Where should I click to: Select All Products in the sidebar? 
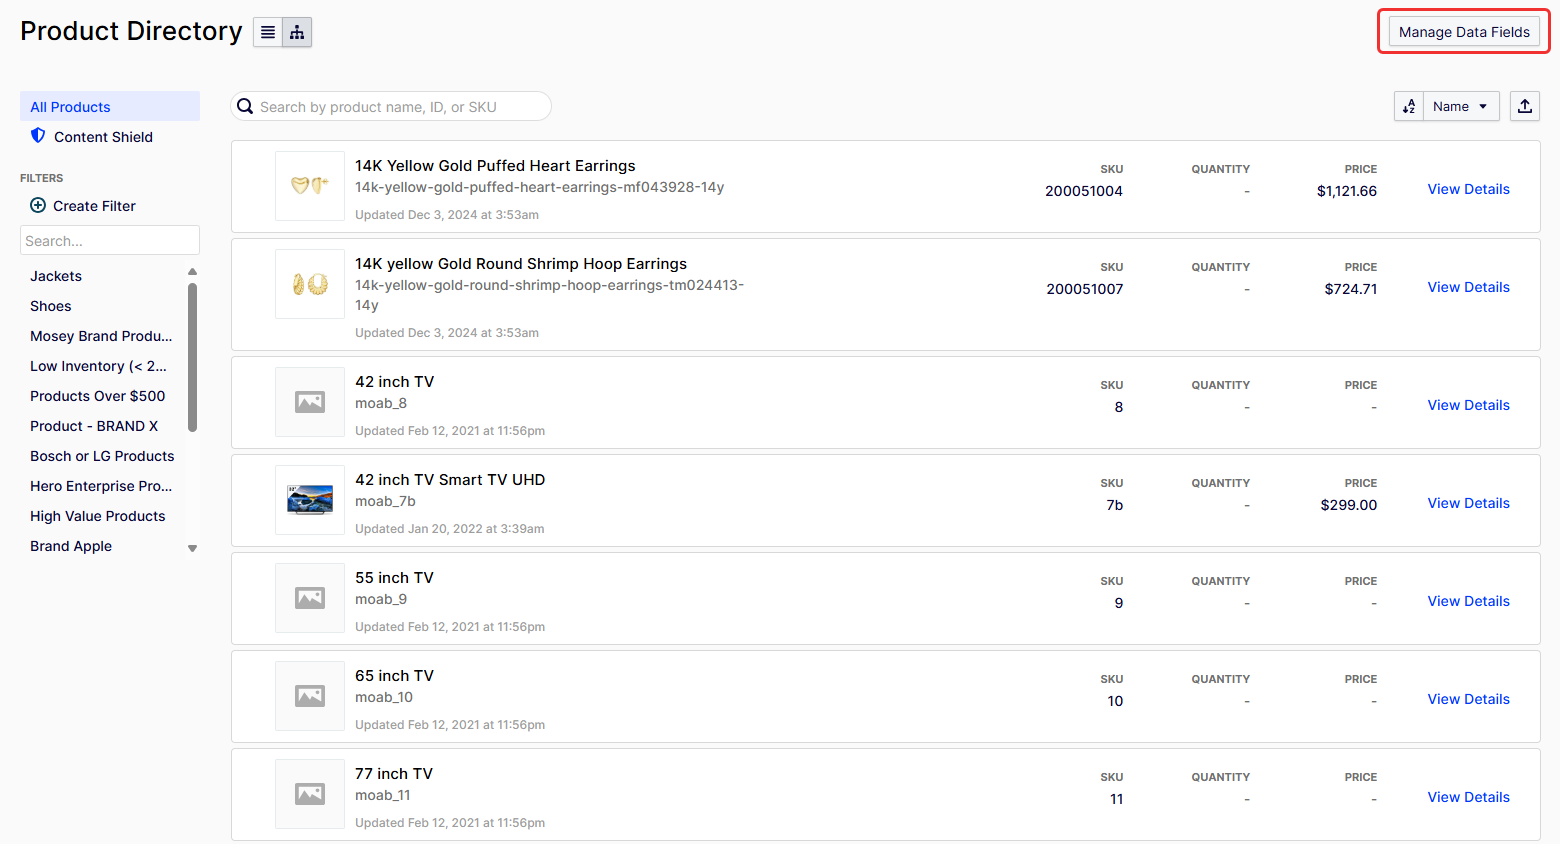[x=110, y=106]
